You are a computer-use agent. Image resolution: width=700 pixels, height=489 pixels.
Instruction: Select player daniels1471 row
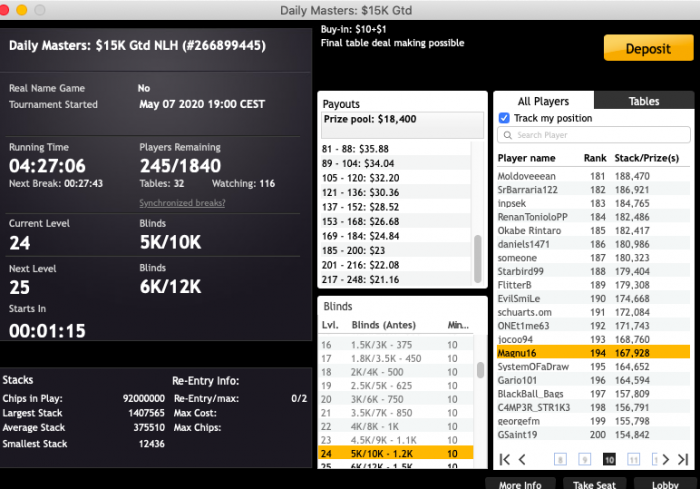click(593, 244)
